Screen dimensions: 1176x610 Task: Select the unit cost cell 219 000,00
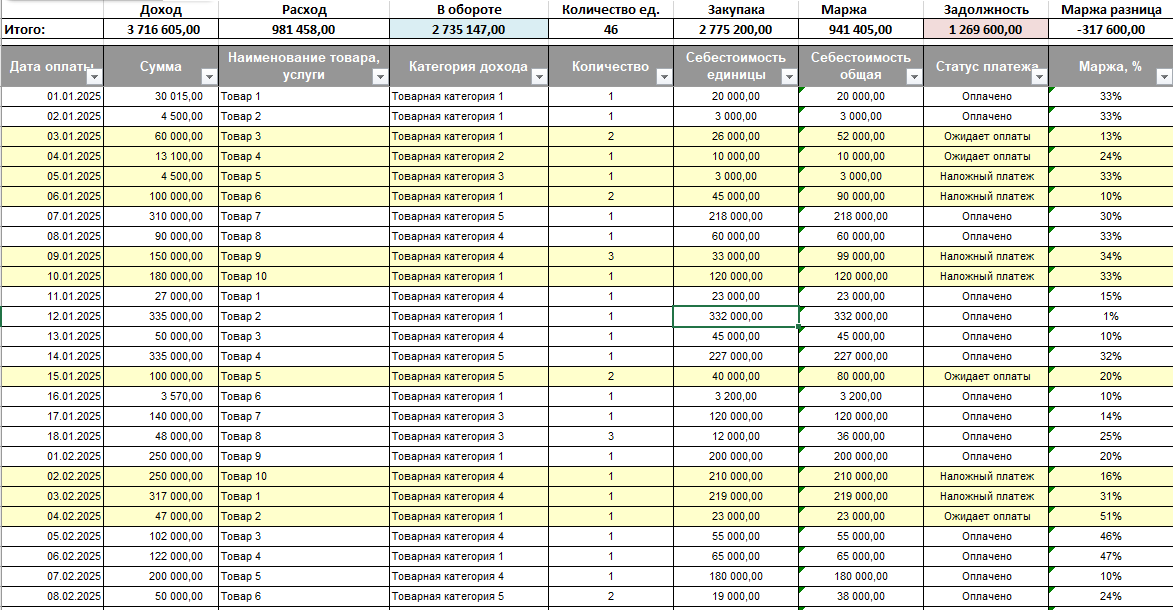[x=736, y=497]
